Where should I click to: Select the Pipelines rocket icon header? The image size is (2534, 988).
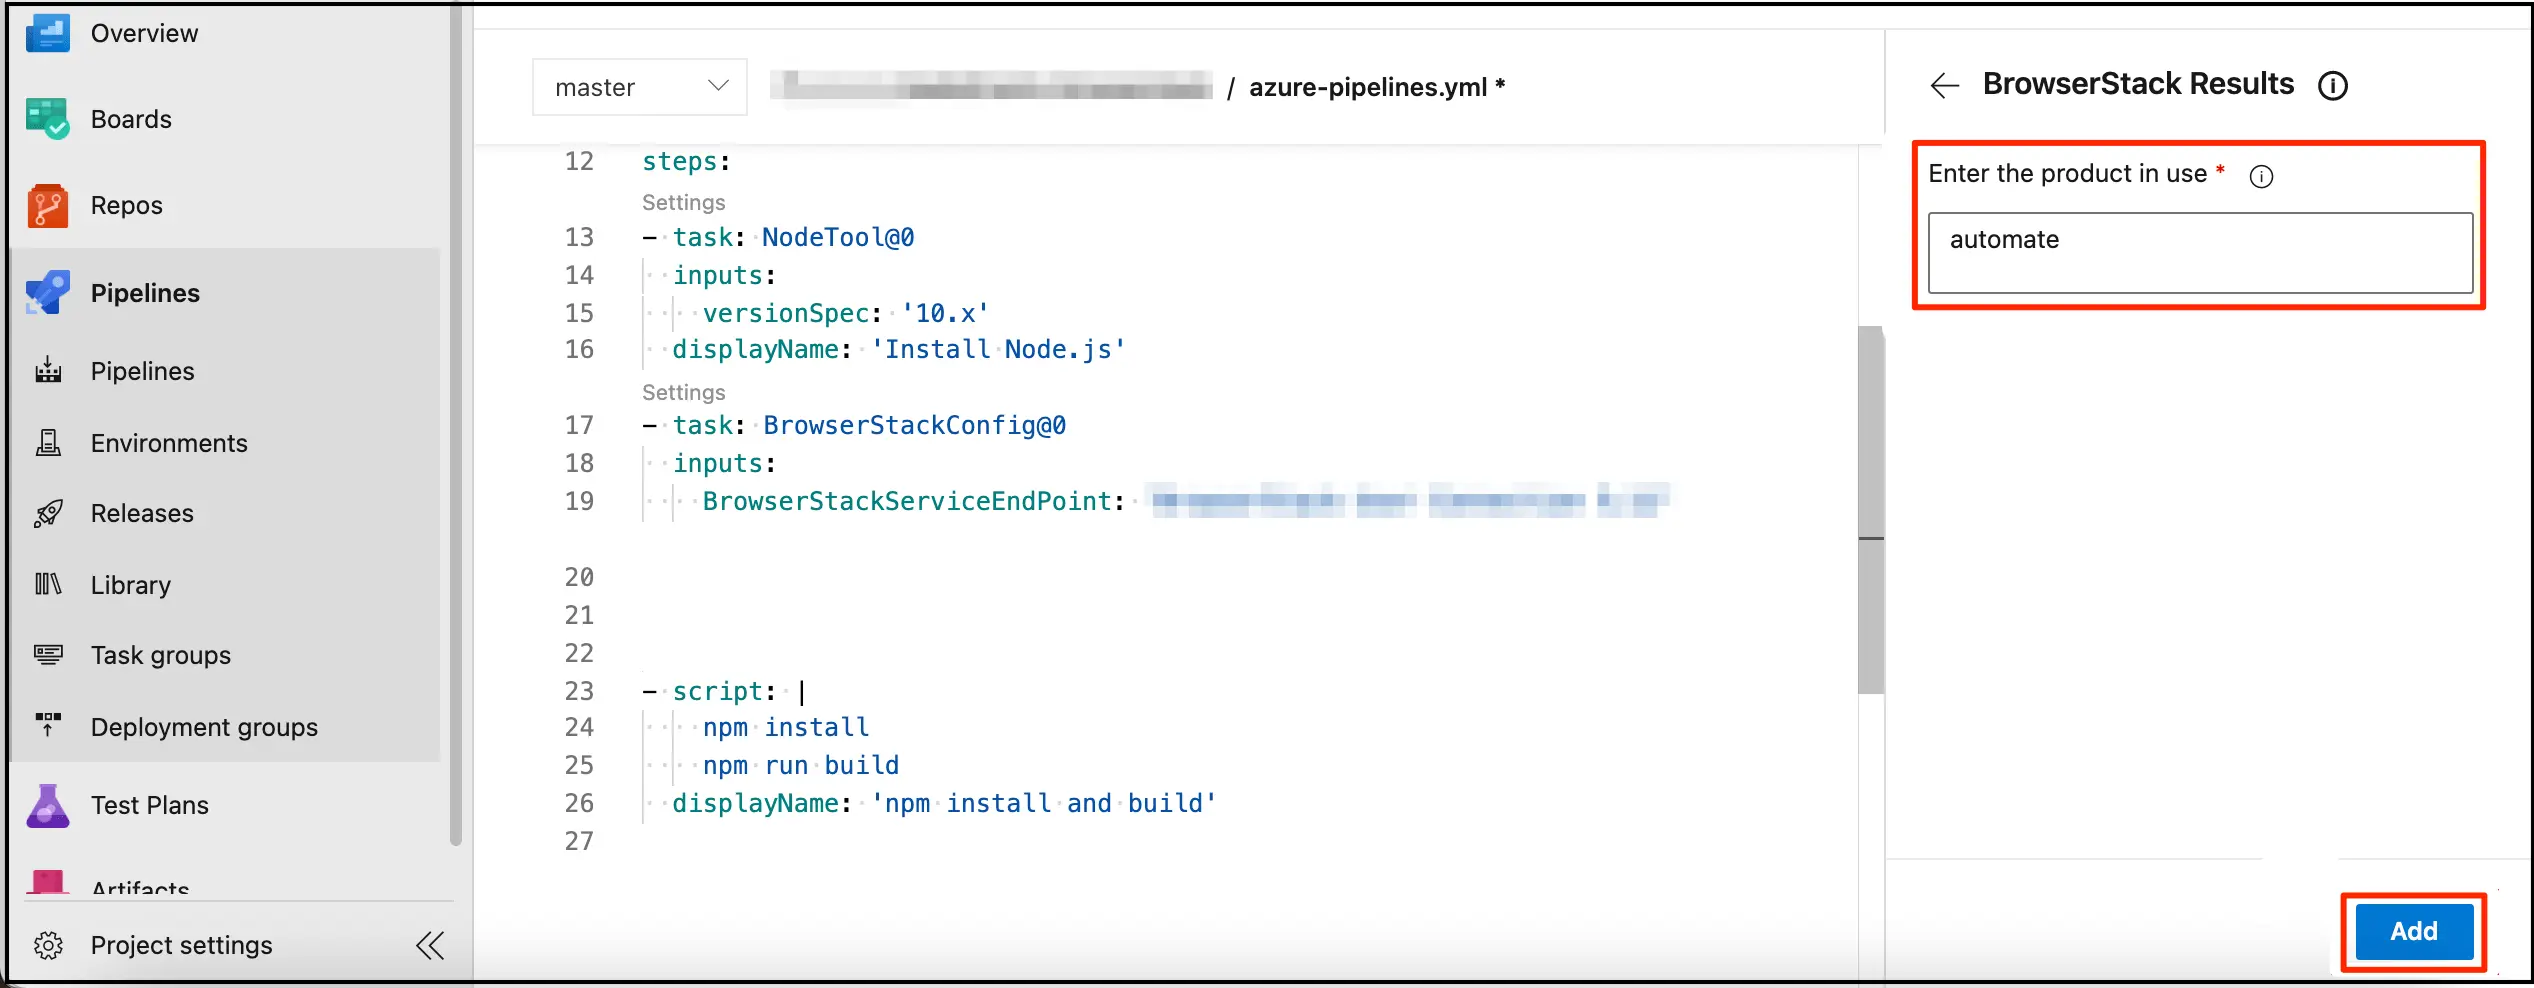tap(47, 293)
